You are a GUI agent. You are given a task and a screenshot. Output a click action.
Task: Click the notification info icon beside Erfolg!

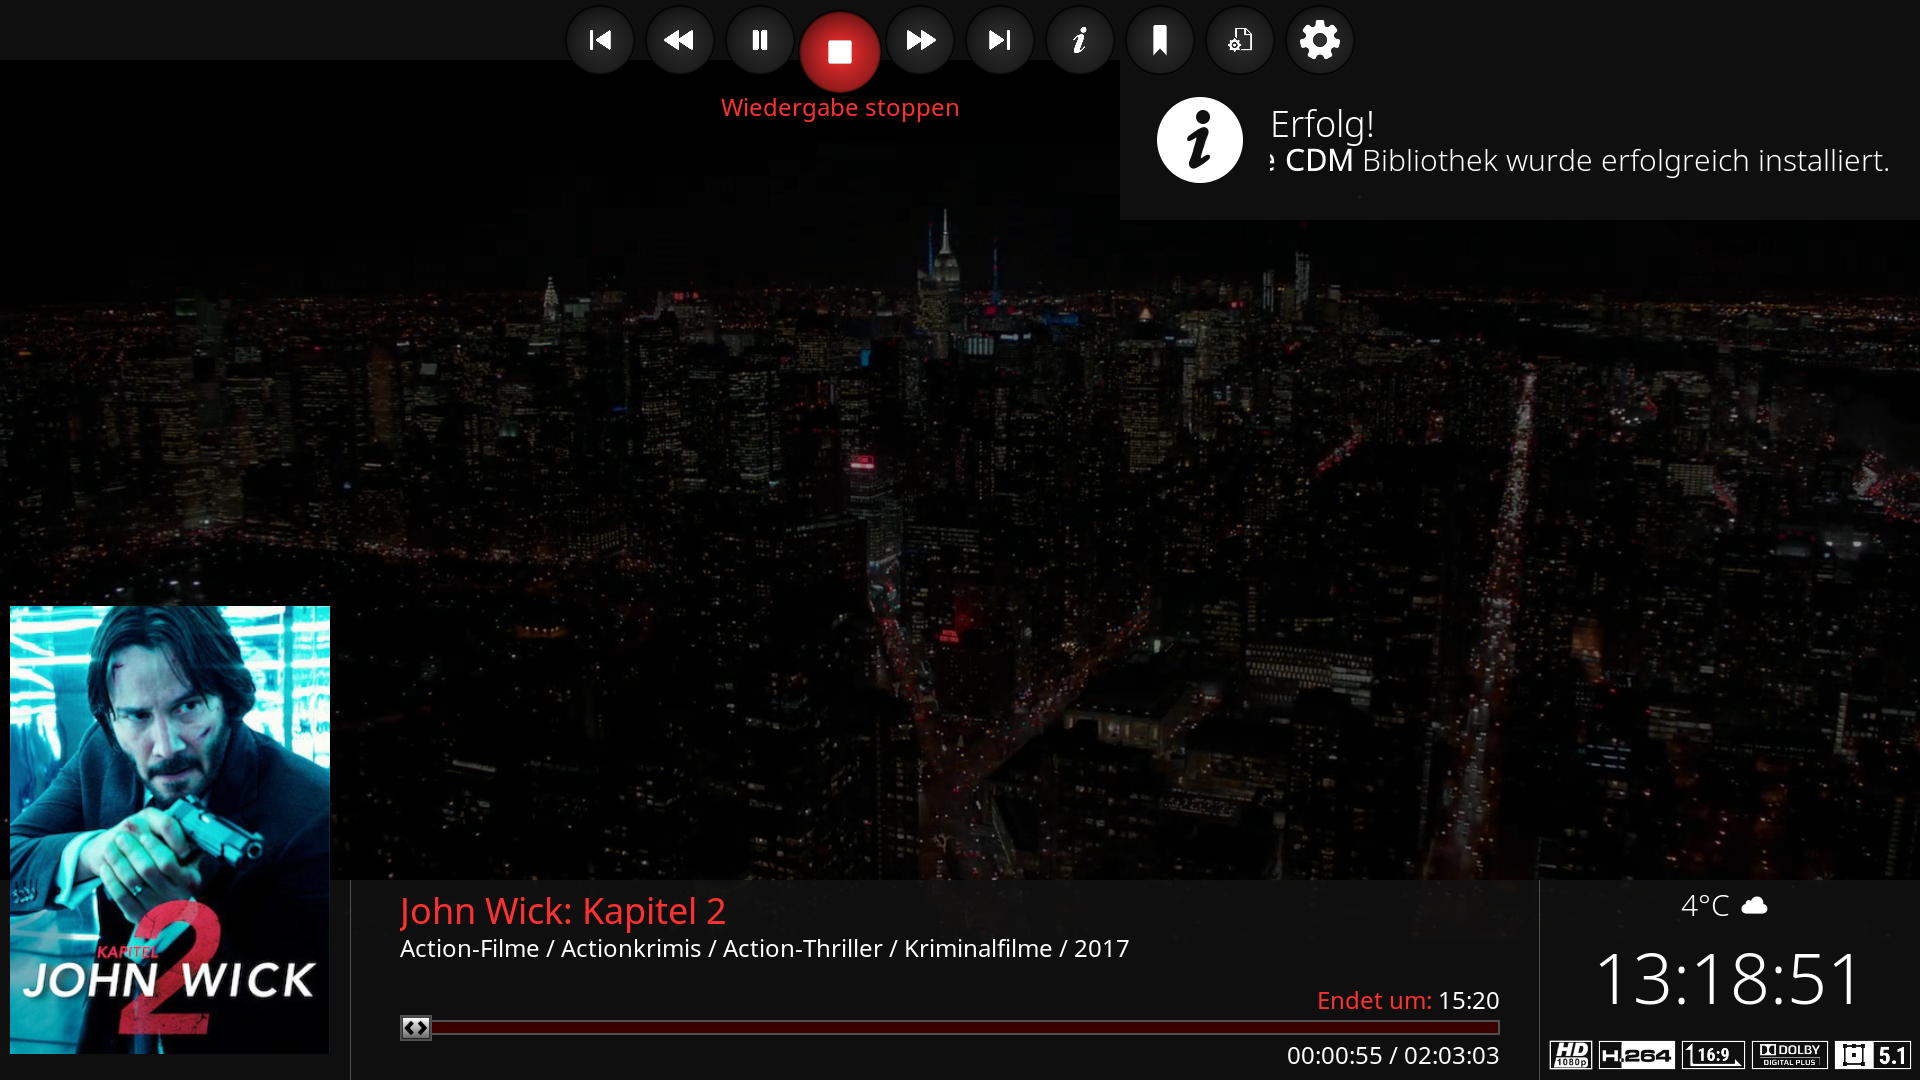(x=1200, y=140)
